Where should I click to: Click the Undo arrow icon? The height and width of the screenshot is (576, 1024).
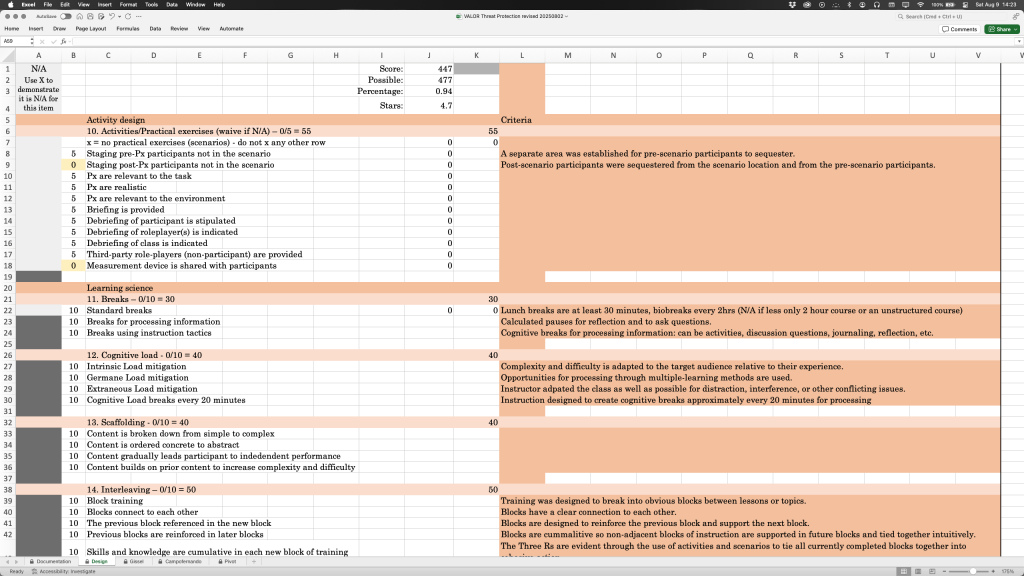112,16
